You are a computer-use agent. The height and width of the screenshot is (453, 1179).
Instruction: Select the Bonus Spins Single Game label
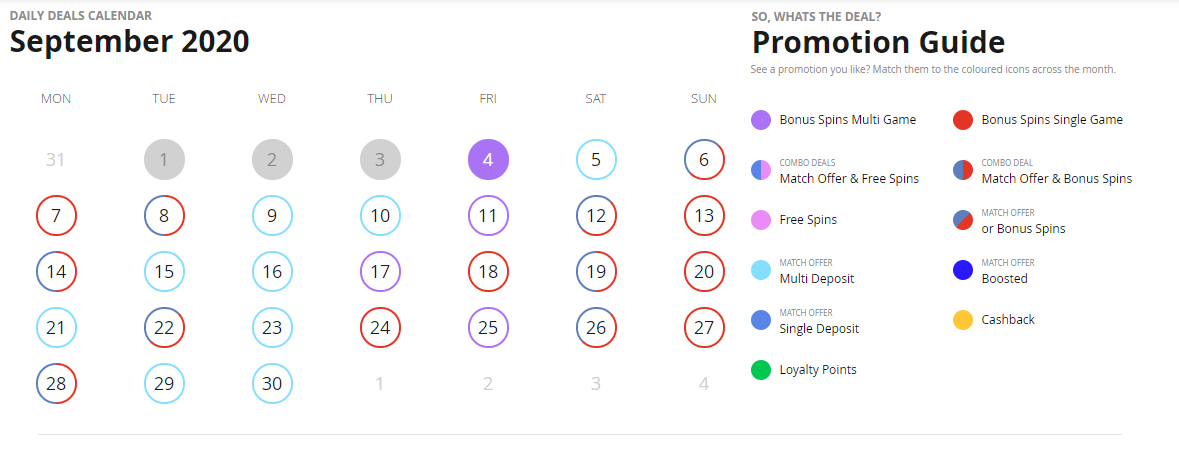1052,120
